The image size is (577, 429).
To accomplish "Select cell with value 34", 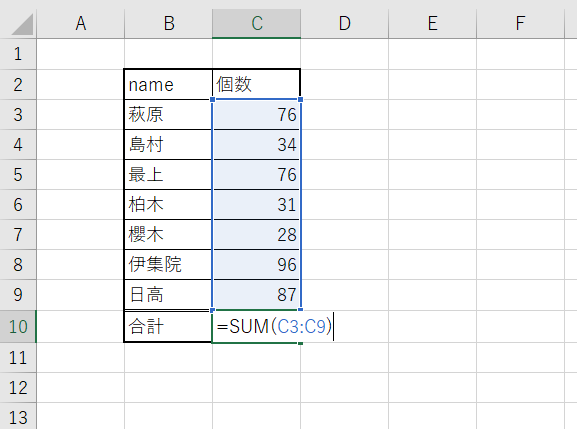I will [x=256, y=145].
